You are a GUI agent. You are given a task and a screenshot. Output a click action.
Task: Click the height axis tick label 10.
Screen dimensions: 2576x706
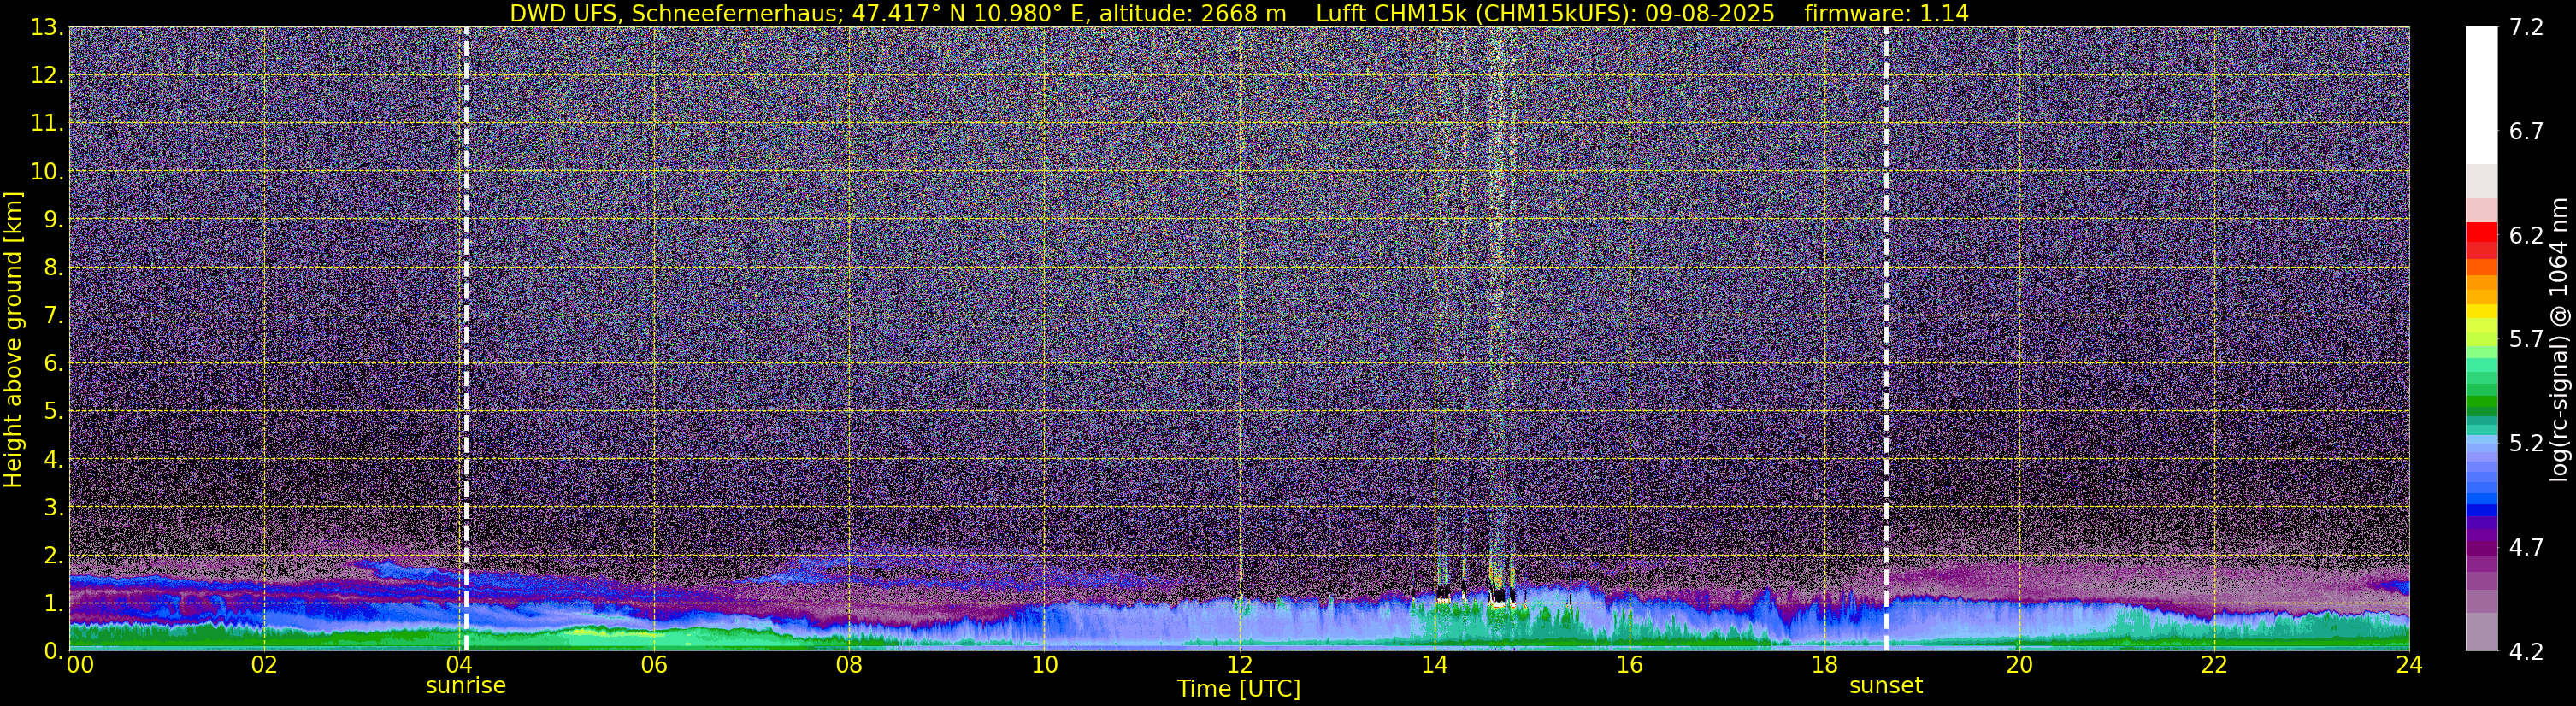tap(46, 171)
